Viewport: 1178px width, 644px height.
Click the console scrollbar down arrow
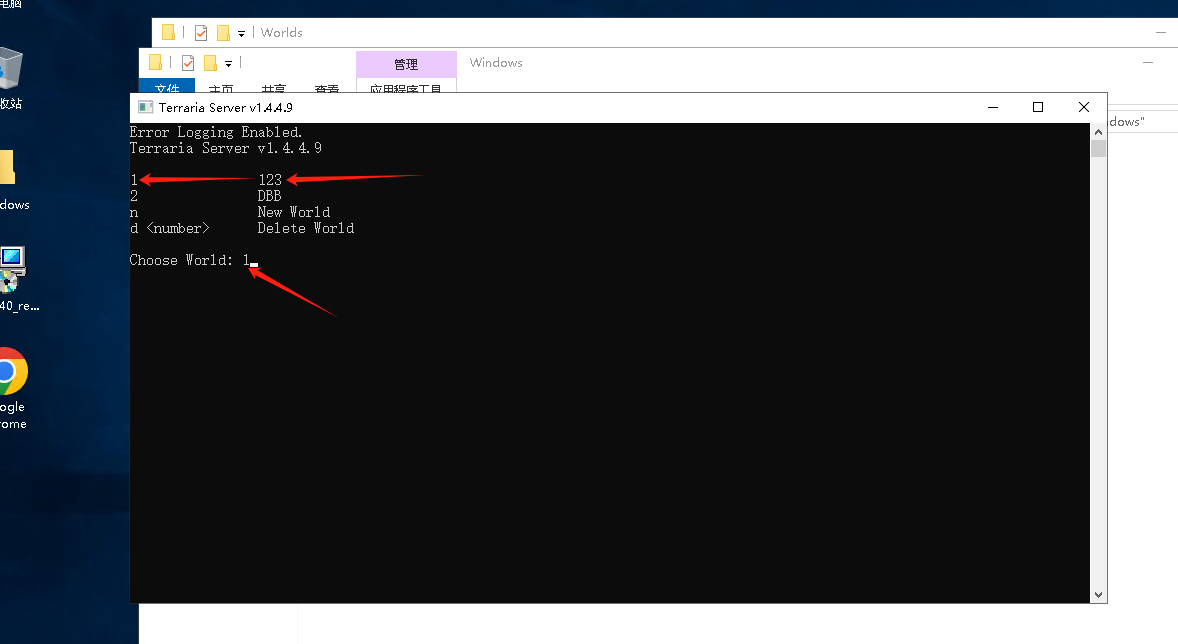[1098, 595]
